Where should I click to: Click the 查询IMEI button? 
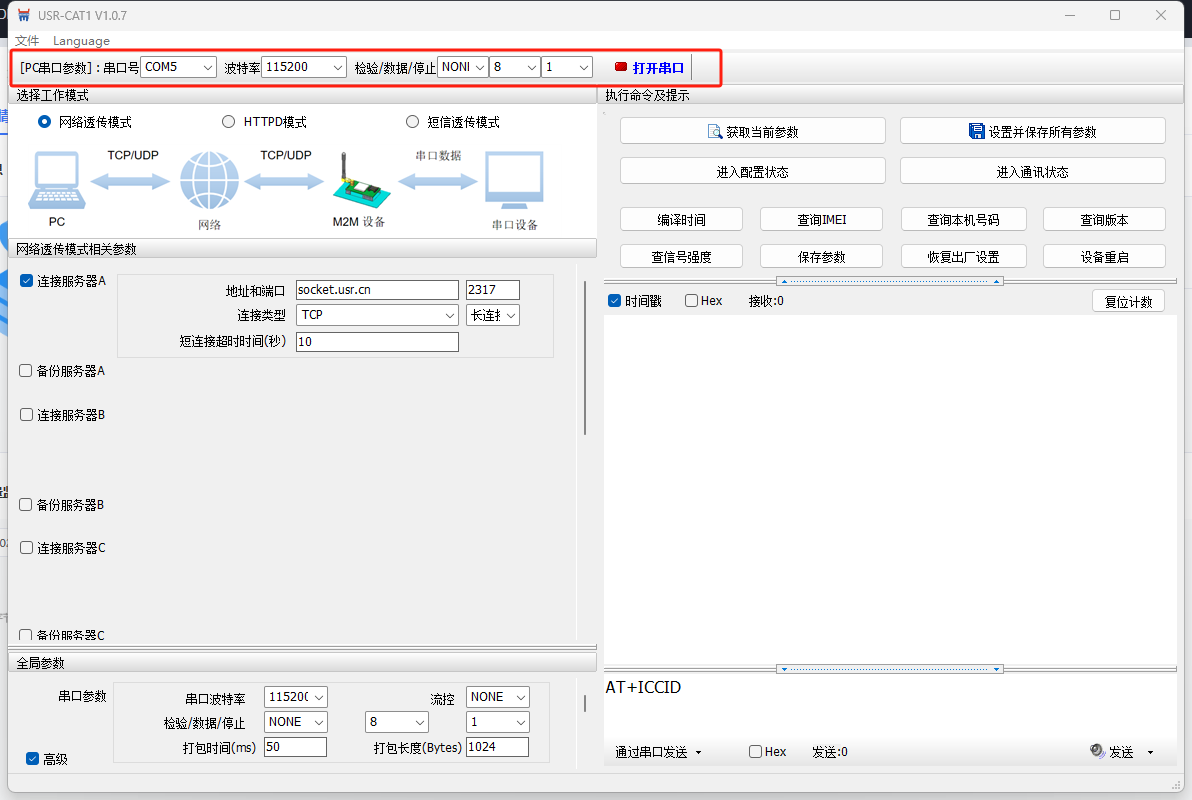pyautogui.click(x=821, y=220)
